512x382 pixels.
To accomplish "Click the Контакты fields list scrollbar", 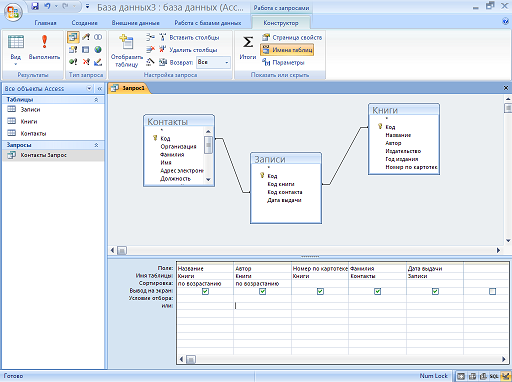I will pyautogui.click(x=208, y=155).
